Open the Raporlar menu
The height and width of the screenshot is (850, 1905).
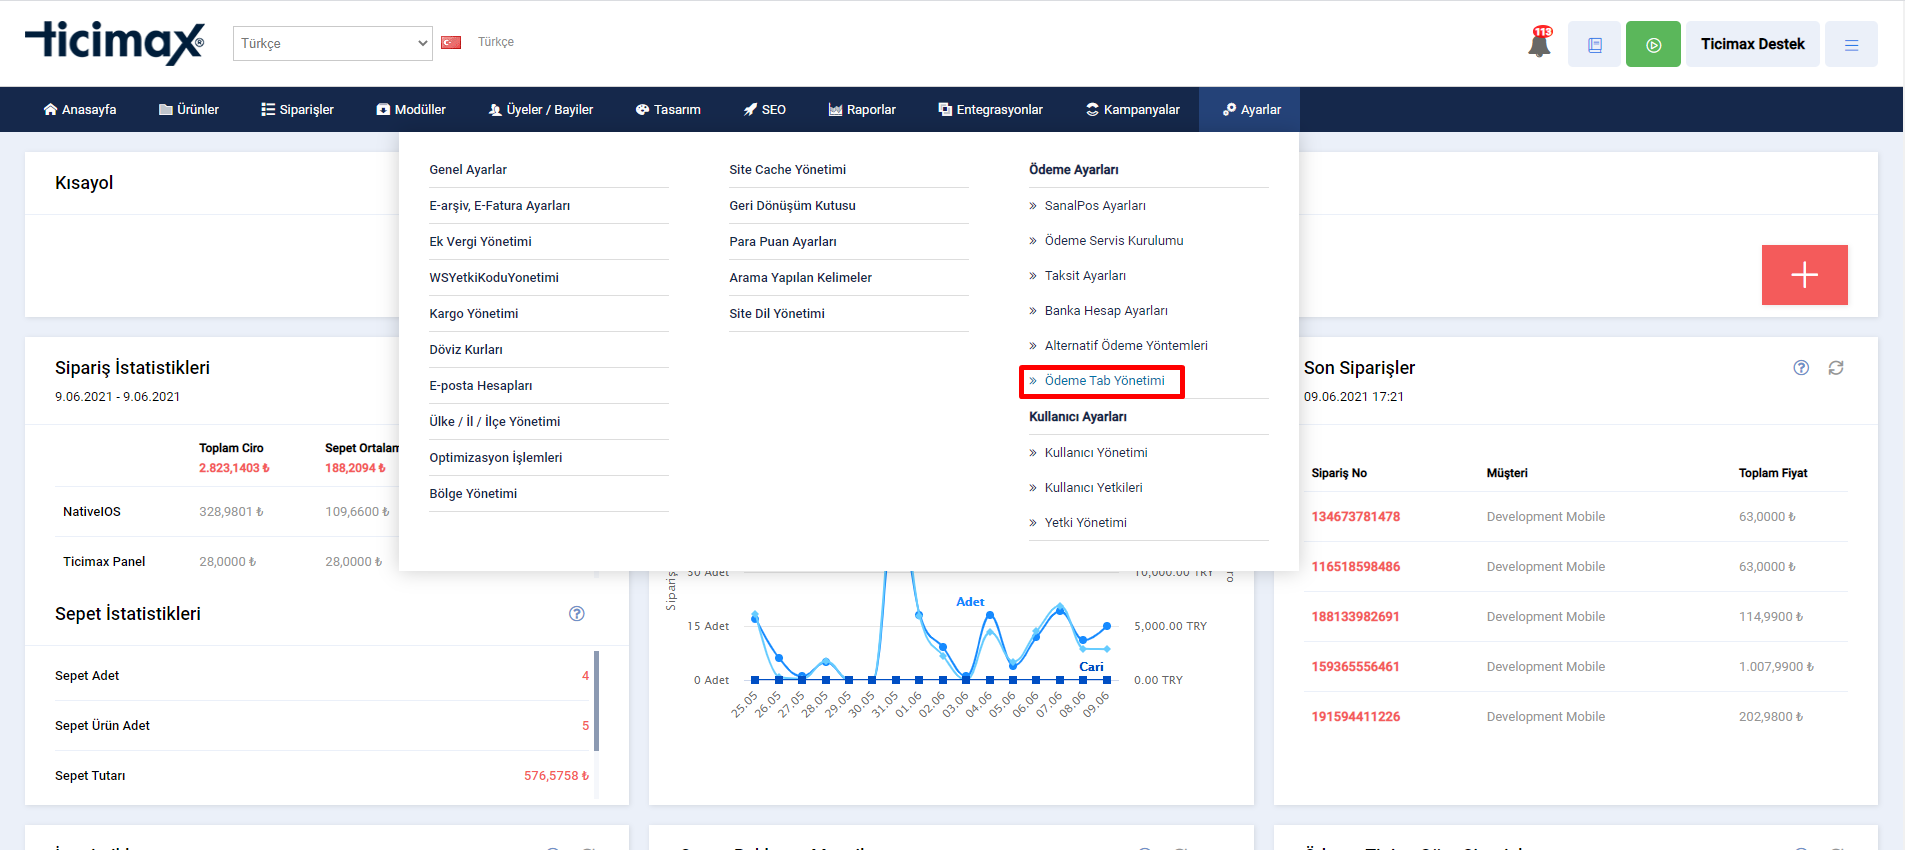pyautogui.click(x=862, y=110)
